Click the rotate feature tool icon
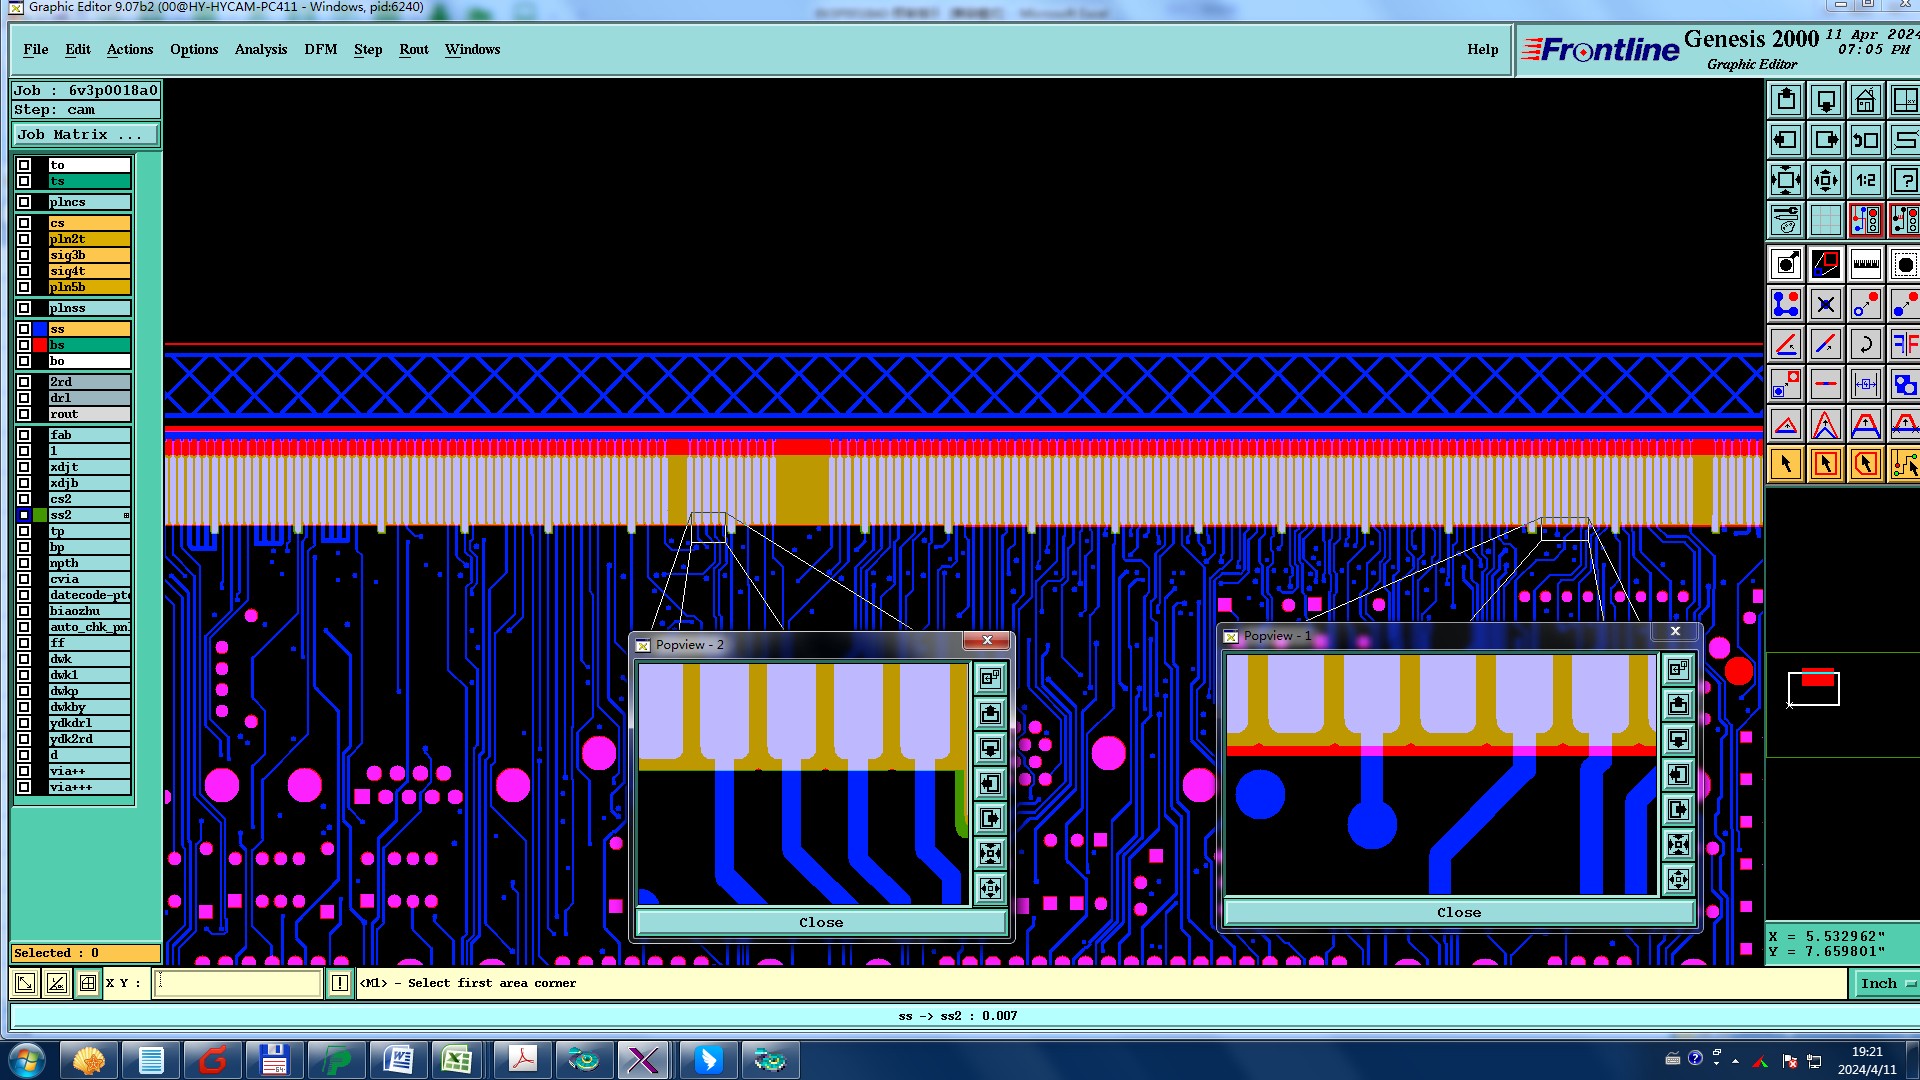The height and width of the screenshot is (1080, 1920). pyautogui.click(x=1865, y=345)
